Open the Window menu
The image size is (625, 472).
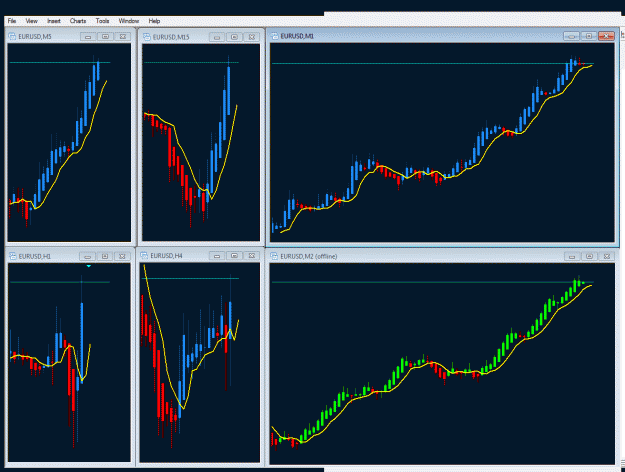coord(129,21)
